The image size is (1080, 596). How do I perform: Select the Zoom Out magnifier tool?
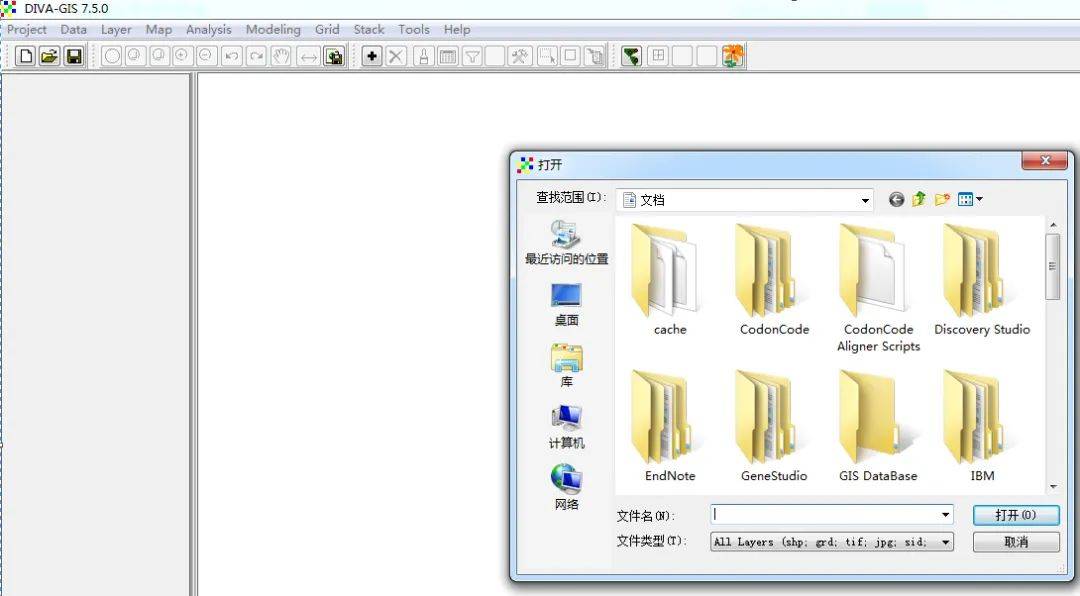point(205,56)
